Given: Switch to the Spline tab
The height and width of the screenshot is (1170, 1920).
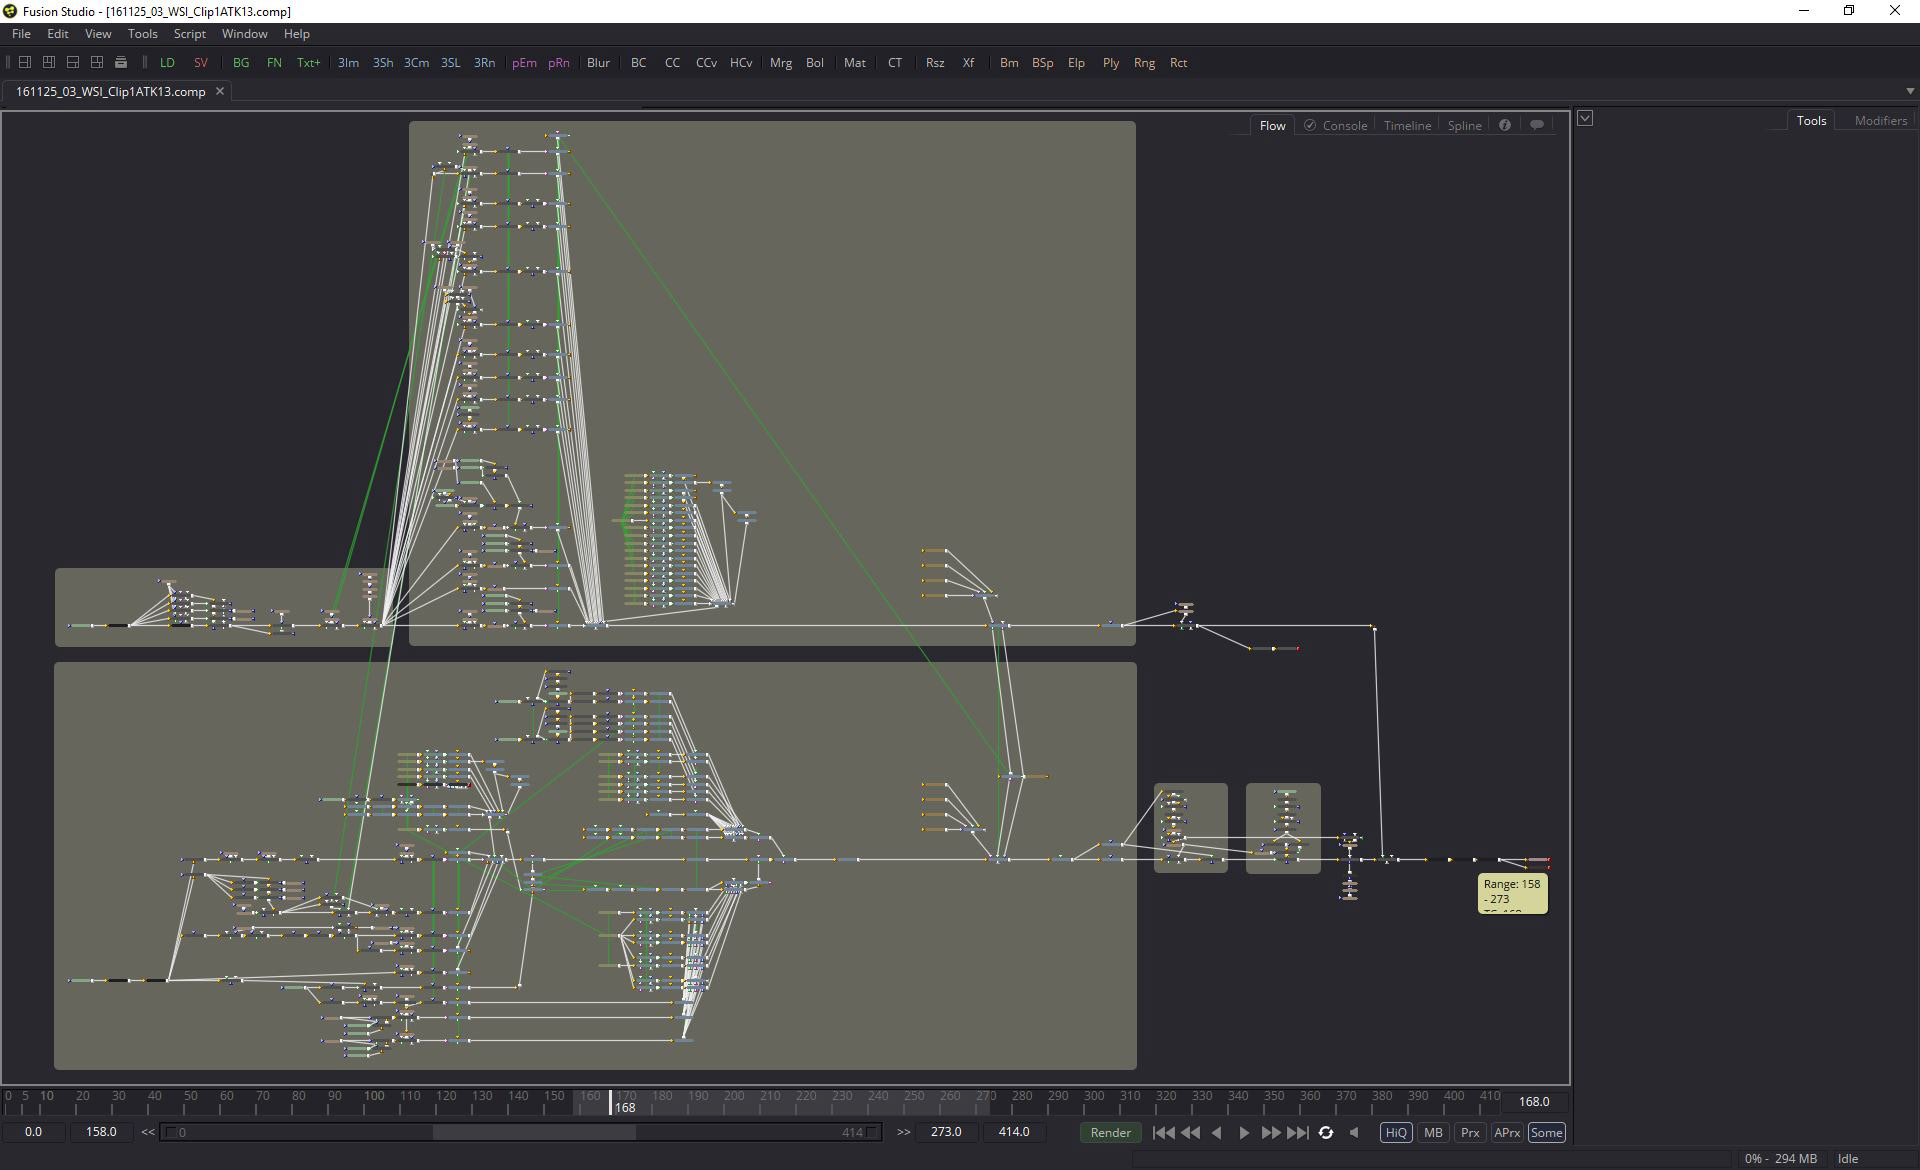Looking at the screenshot, I should pos(1464,125).
